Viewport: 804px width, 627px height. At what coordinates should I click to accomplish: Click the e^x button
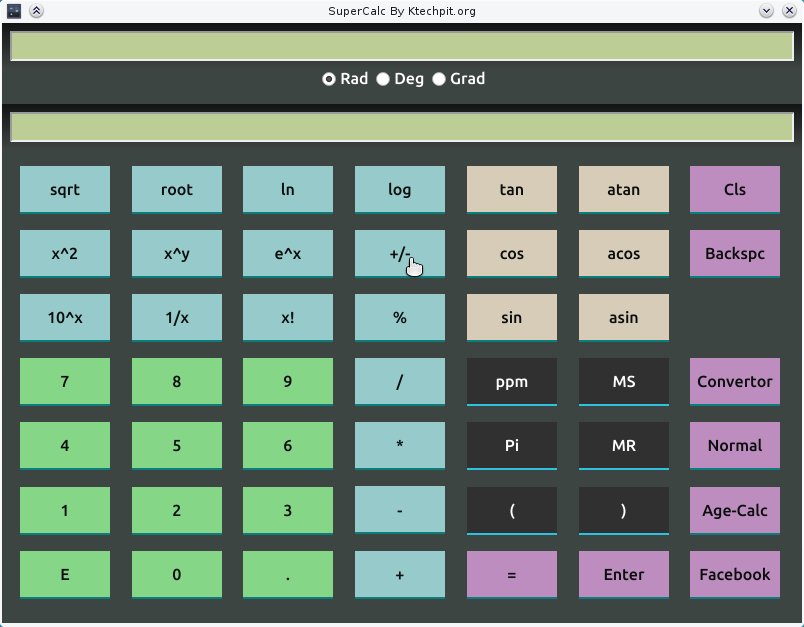coord(288,253)
